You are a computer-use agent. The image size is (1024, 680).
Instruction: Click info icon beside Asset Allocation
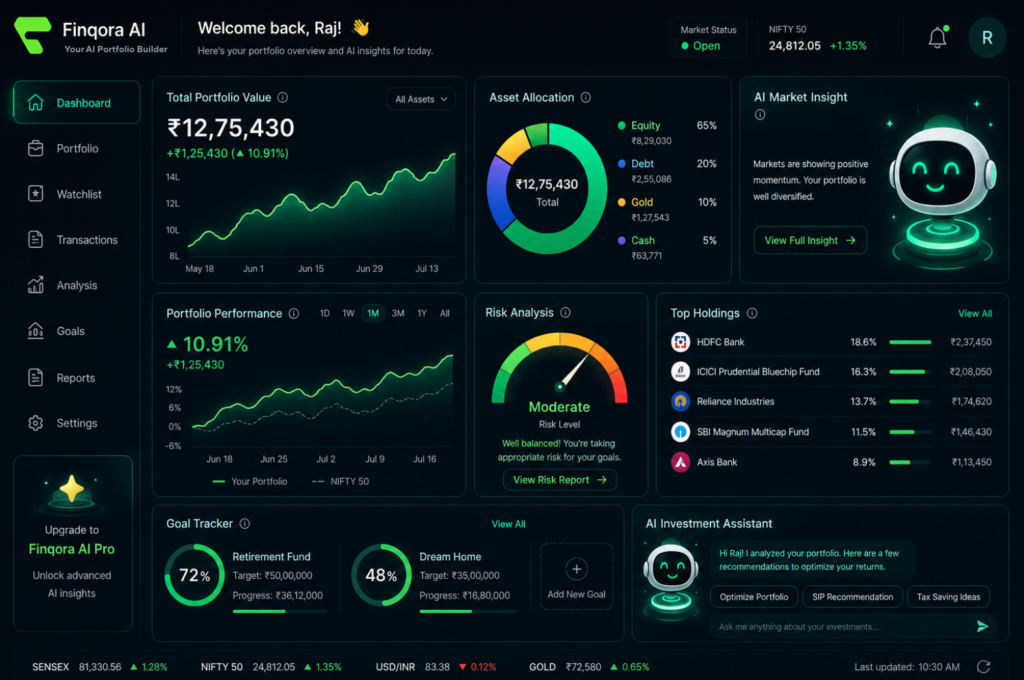coord(586,97)
